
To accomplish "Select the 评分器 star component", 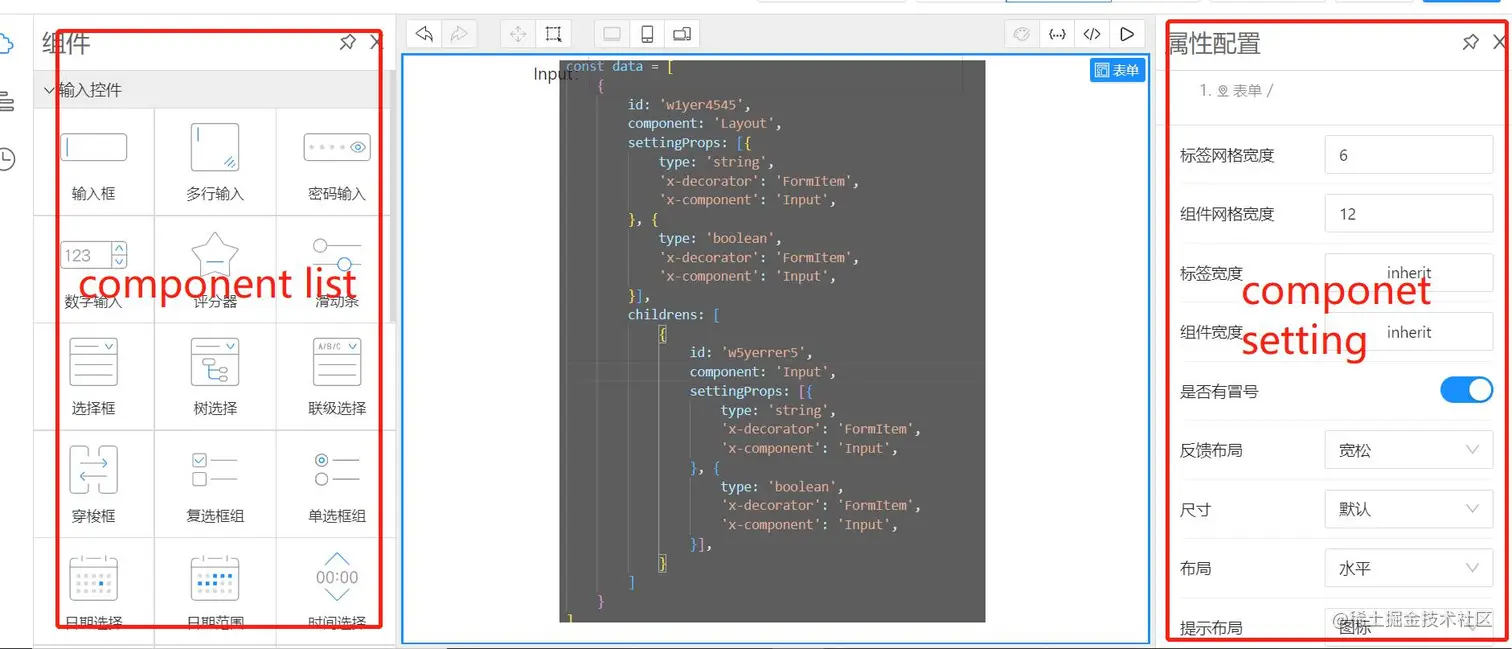I will pos(215,269).
